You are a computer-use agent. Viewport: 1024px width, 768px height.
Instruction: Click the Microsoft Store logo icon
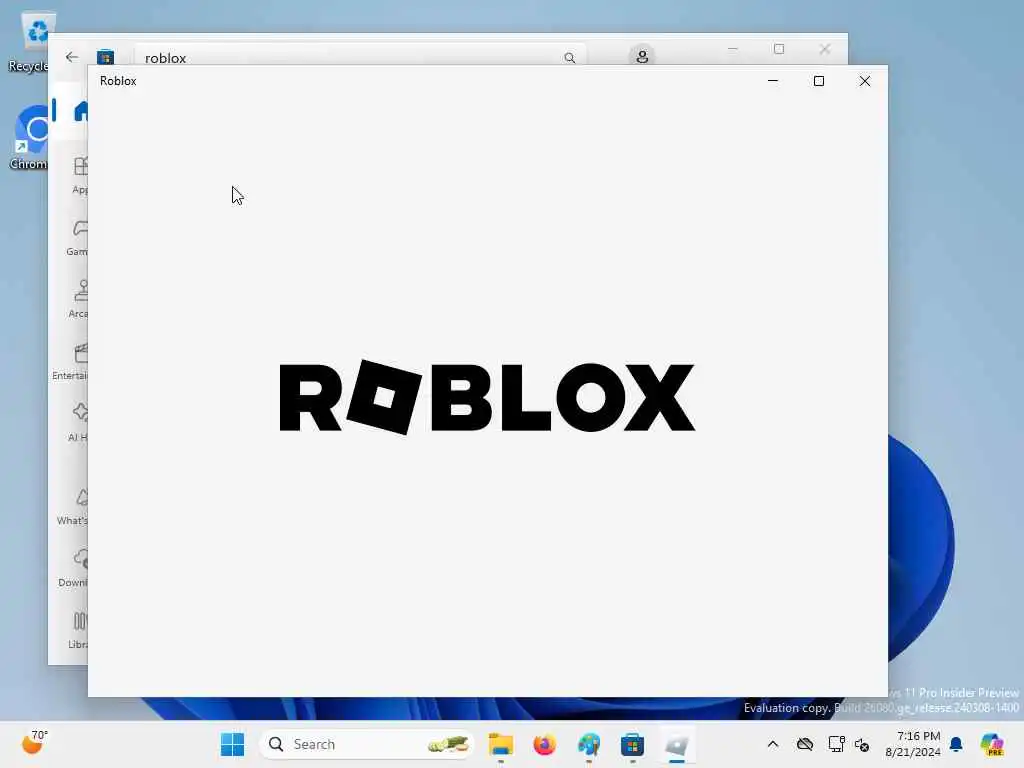tap(105, 57)
